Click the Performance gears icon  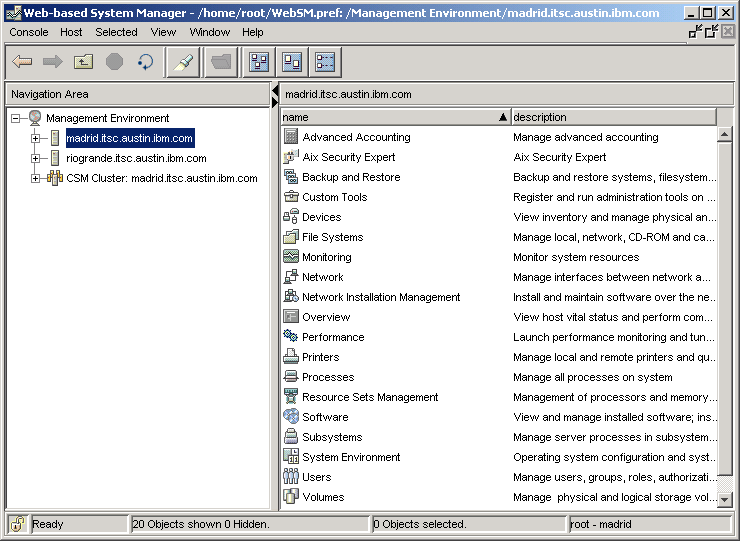(291, 336)
